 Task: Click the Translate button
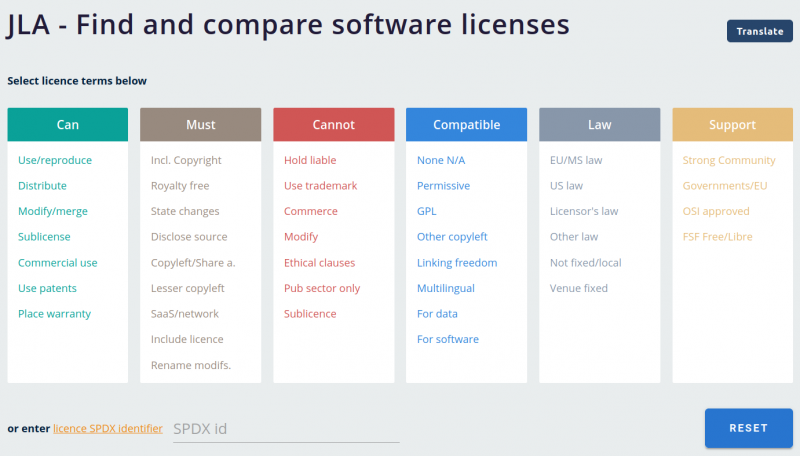759,31
